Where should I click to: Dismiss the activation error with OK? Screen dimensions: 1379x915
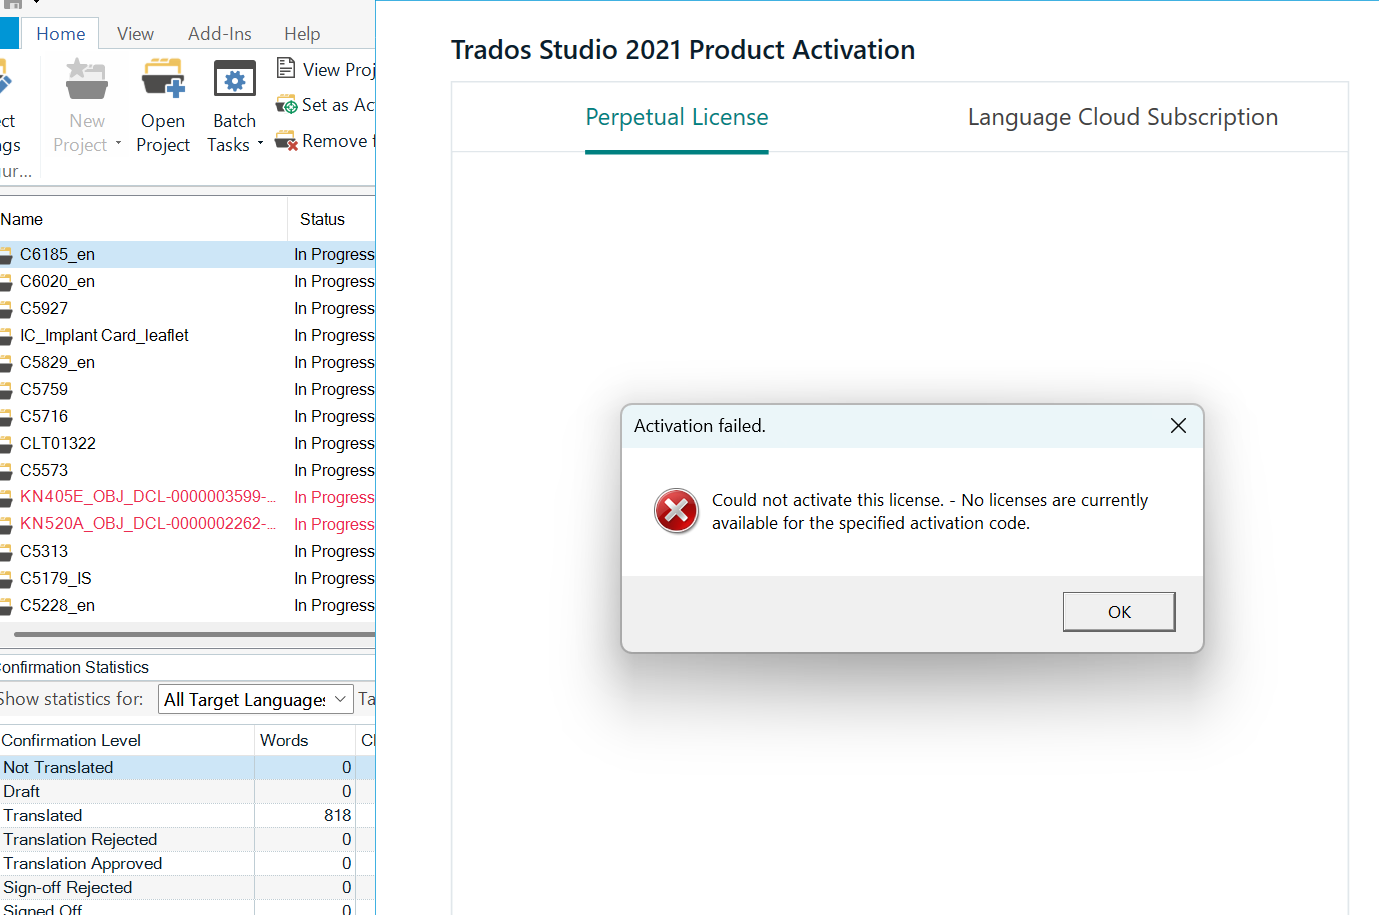[1118, 611]
